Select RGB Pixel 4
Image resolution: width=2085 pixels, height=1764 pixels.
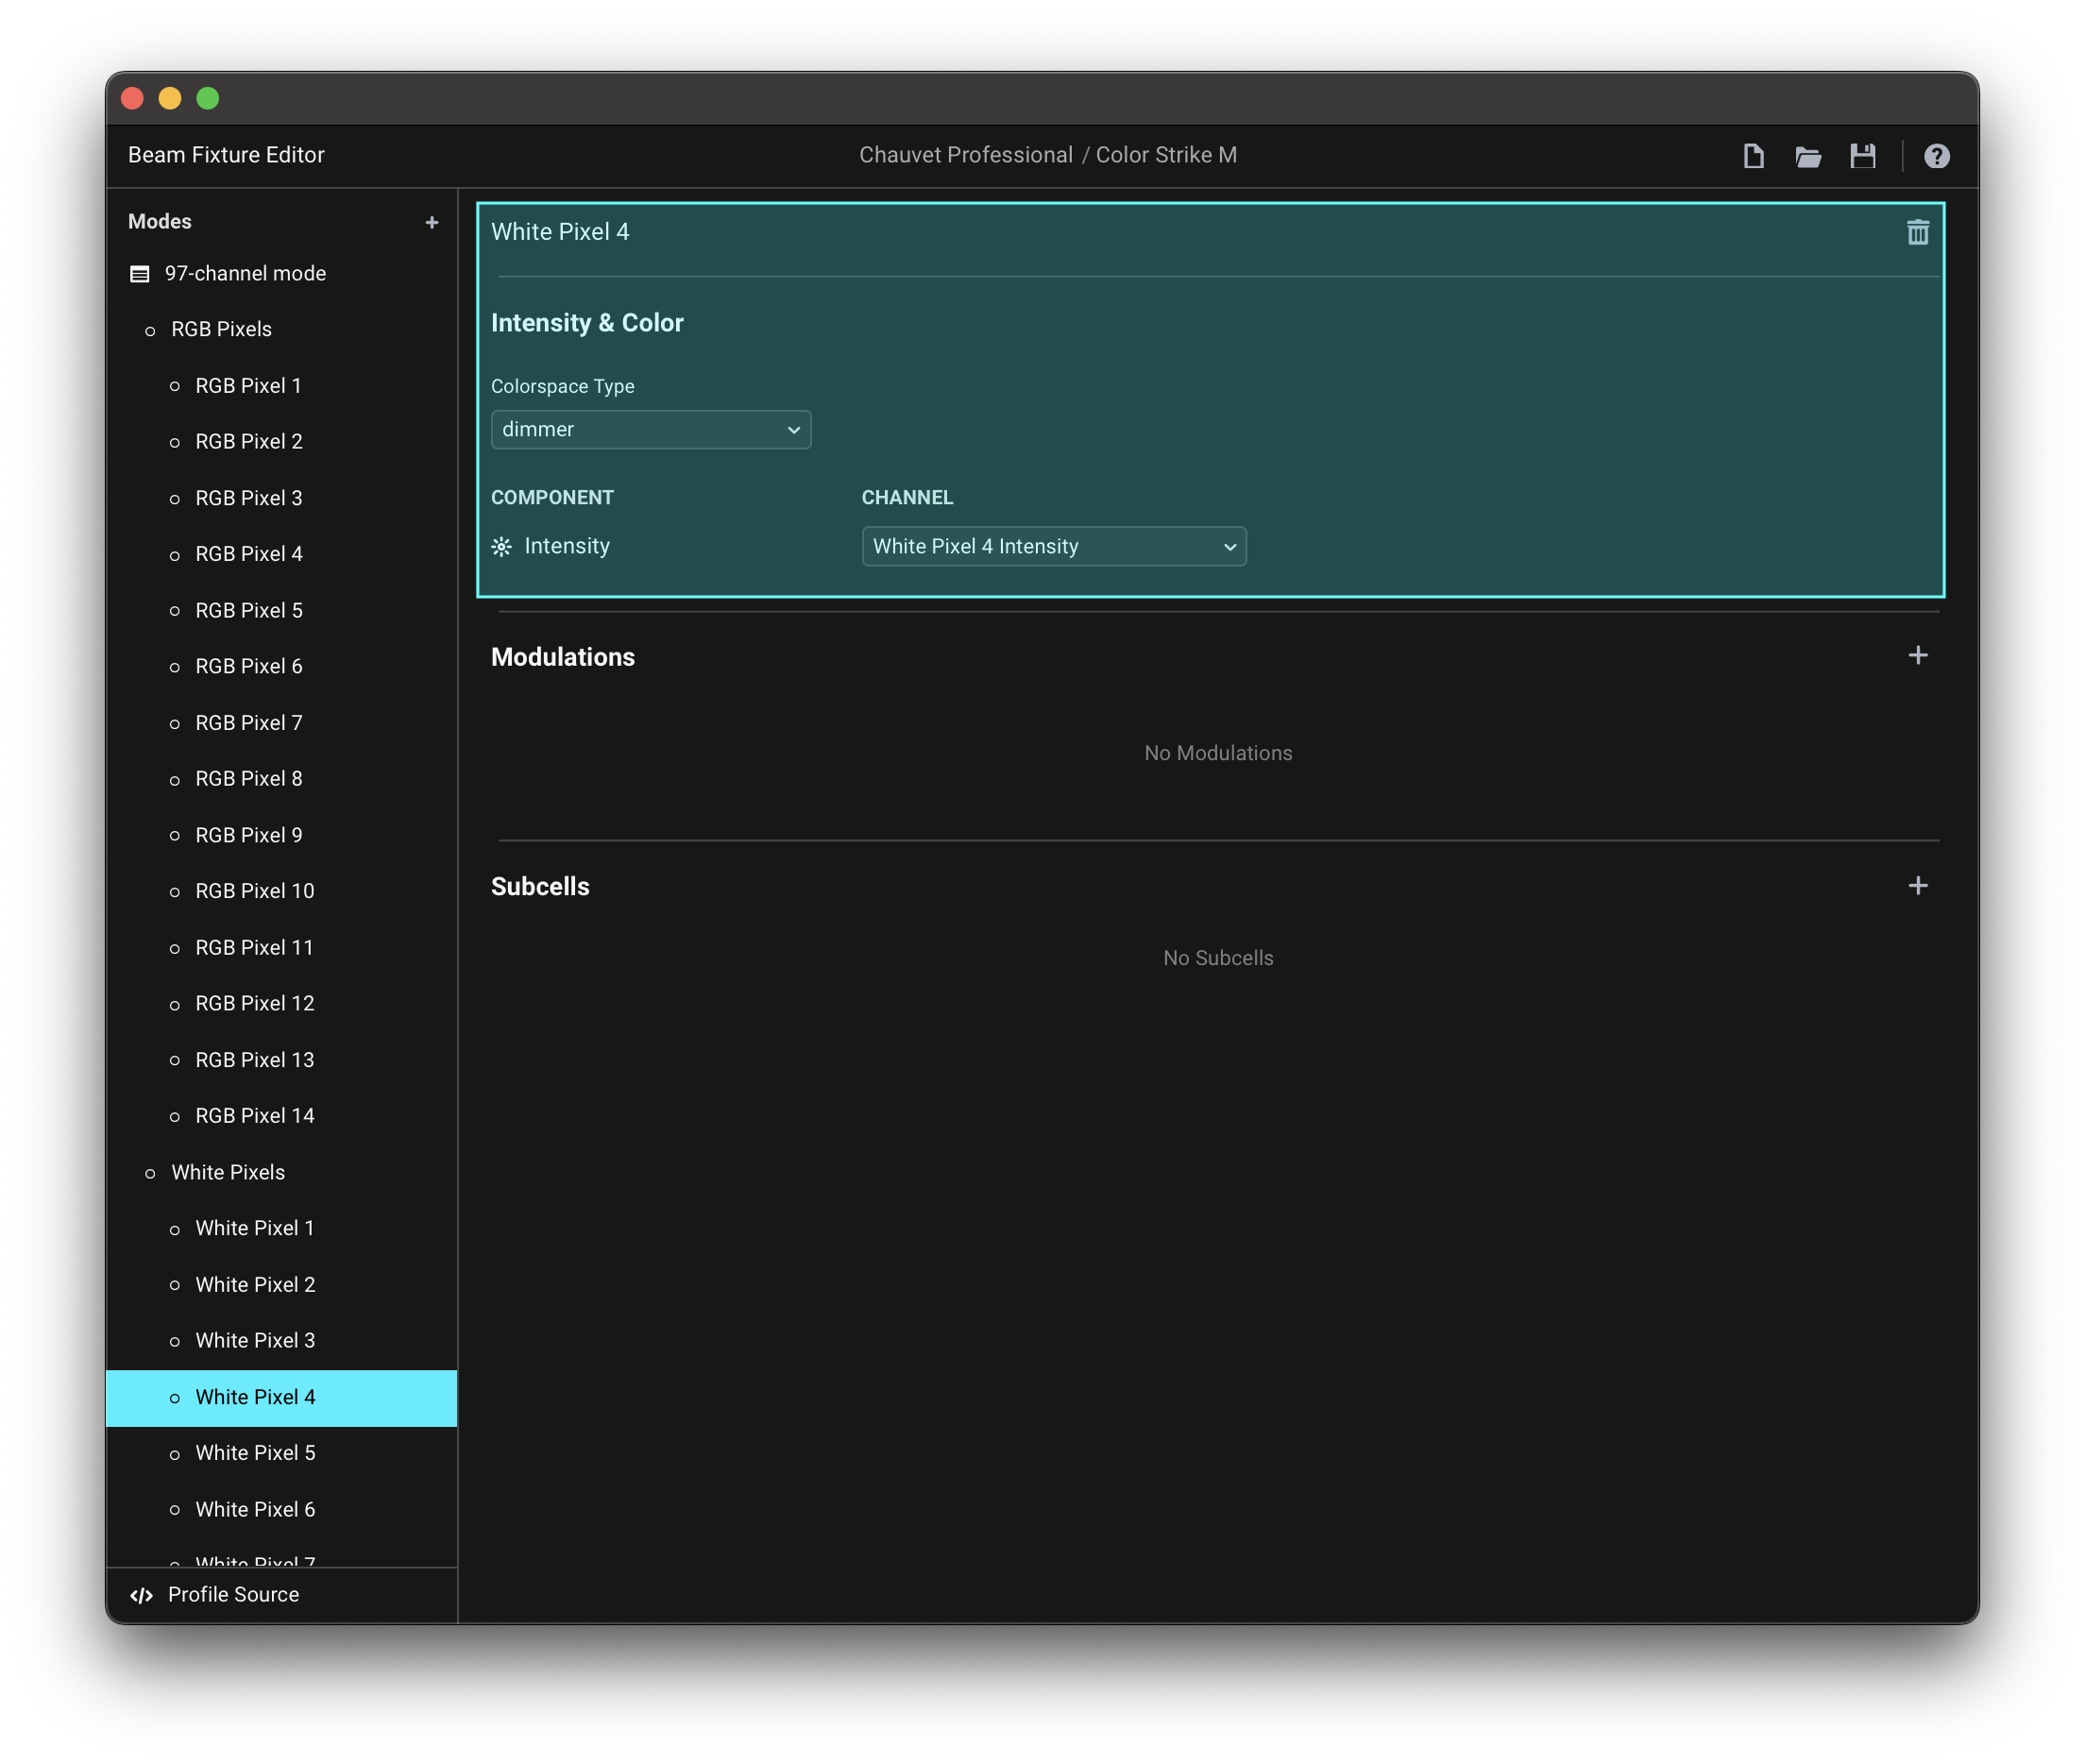pos(281,554)
